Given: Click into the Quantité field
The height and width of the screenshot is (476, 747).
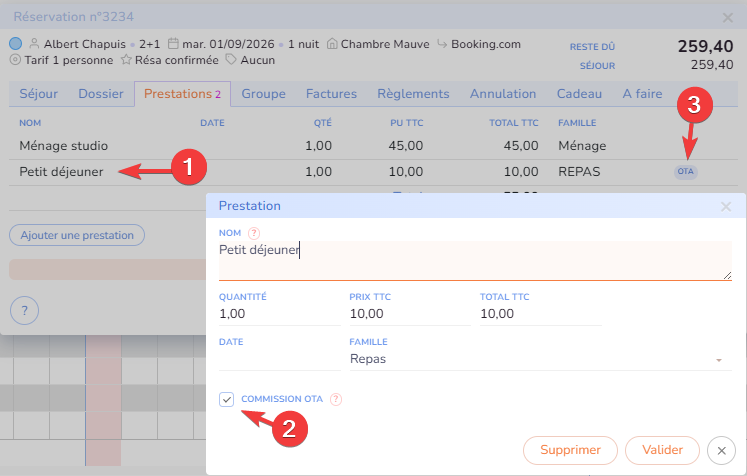Looking at the screenshot, I should 278,314.
